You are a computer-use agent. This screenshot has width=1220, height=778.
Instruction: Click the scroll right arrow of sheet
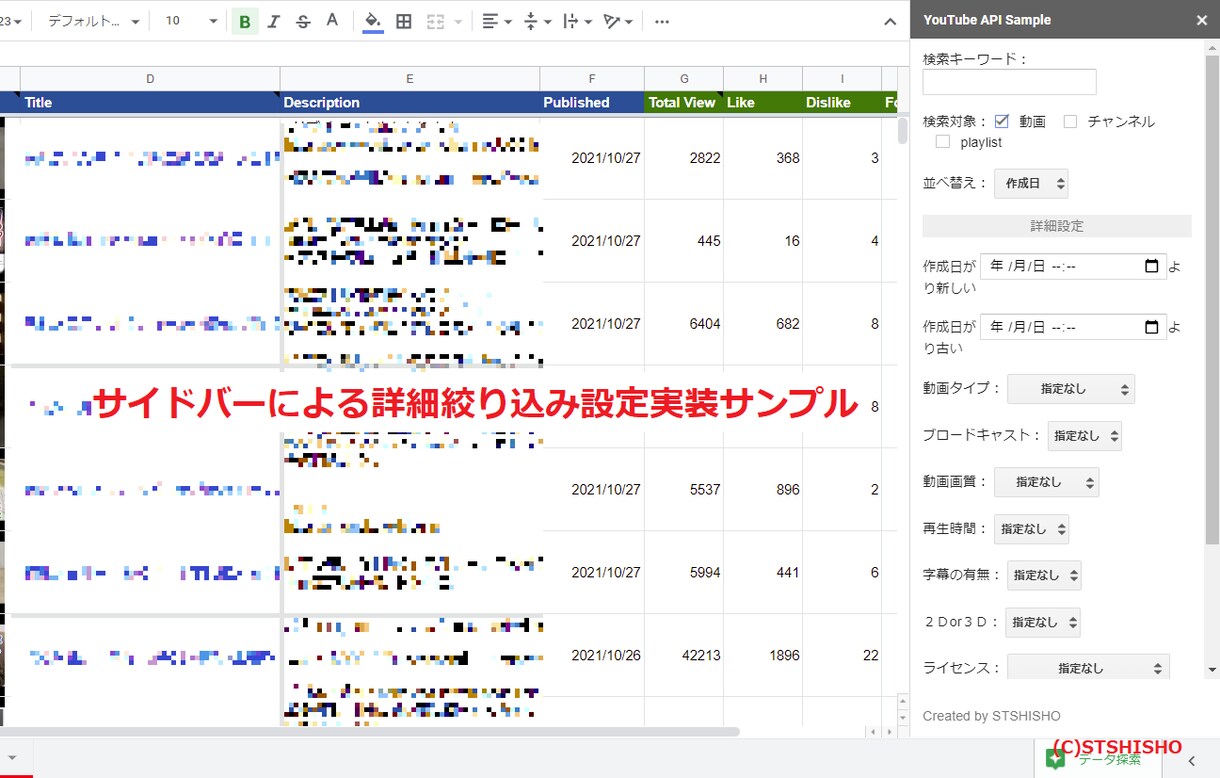[x=890, y=732]
